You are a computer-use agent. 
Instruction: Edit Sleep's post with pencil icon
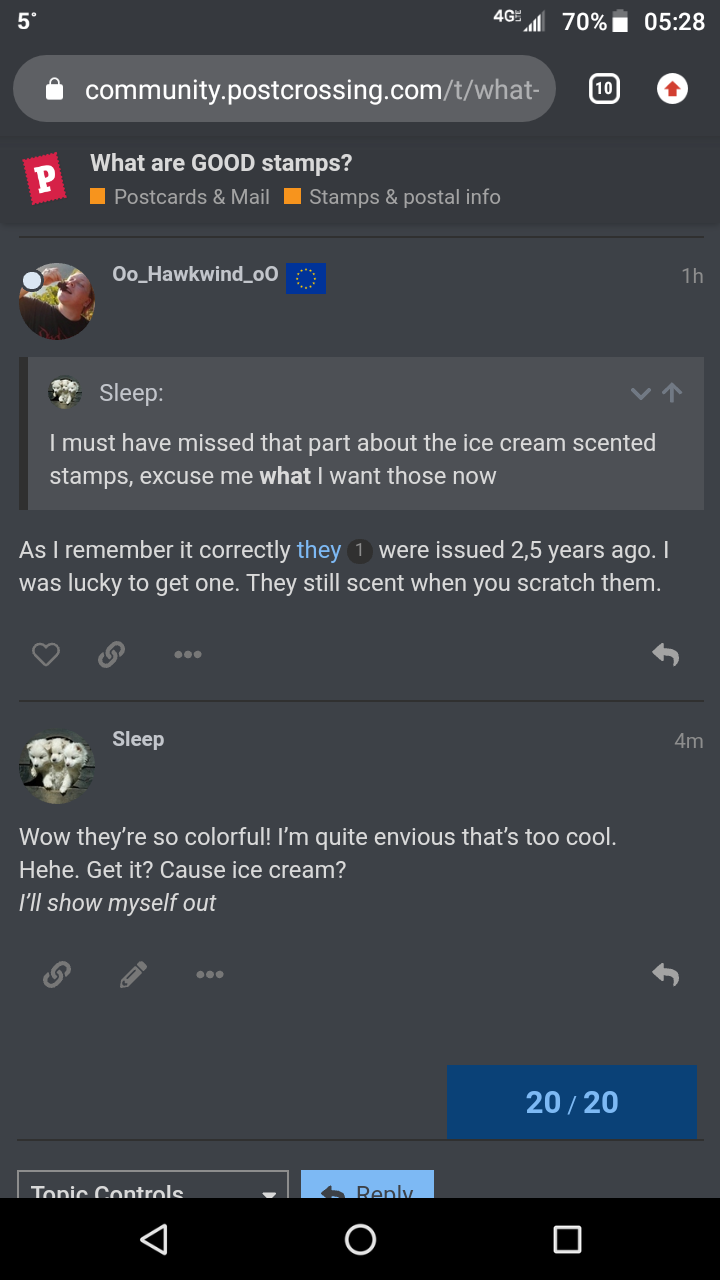click(133, 974)
